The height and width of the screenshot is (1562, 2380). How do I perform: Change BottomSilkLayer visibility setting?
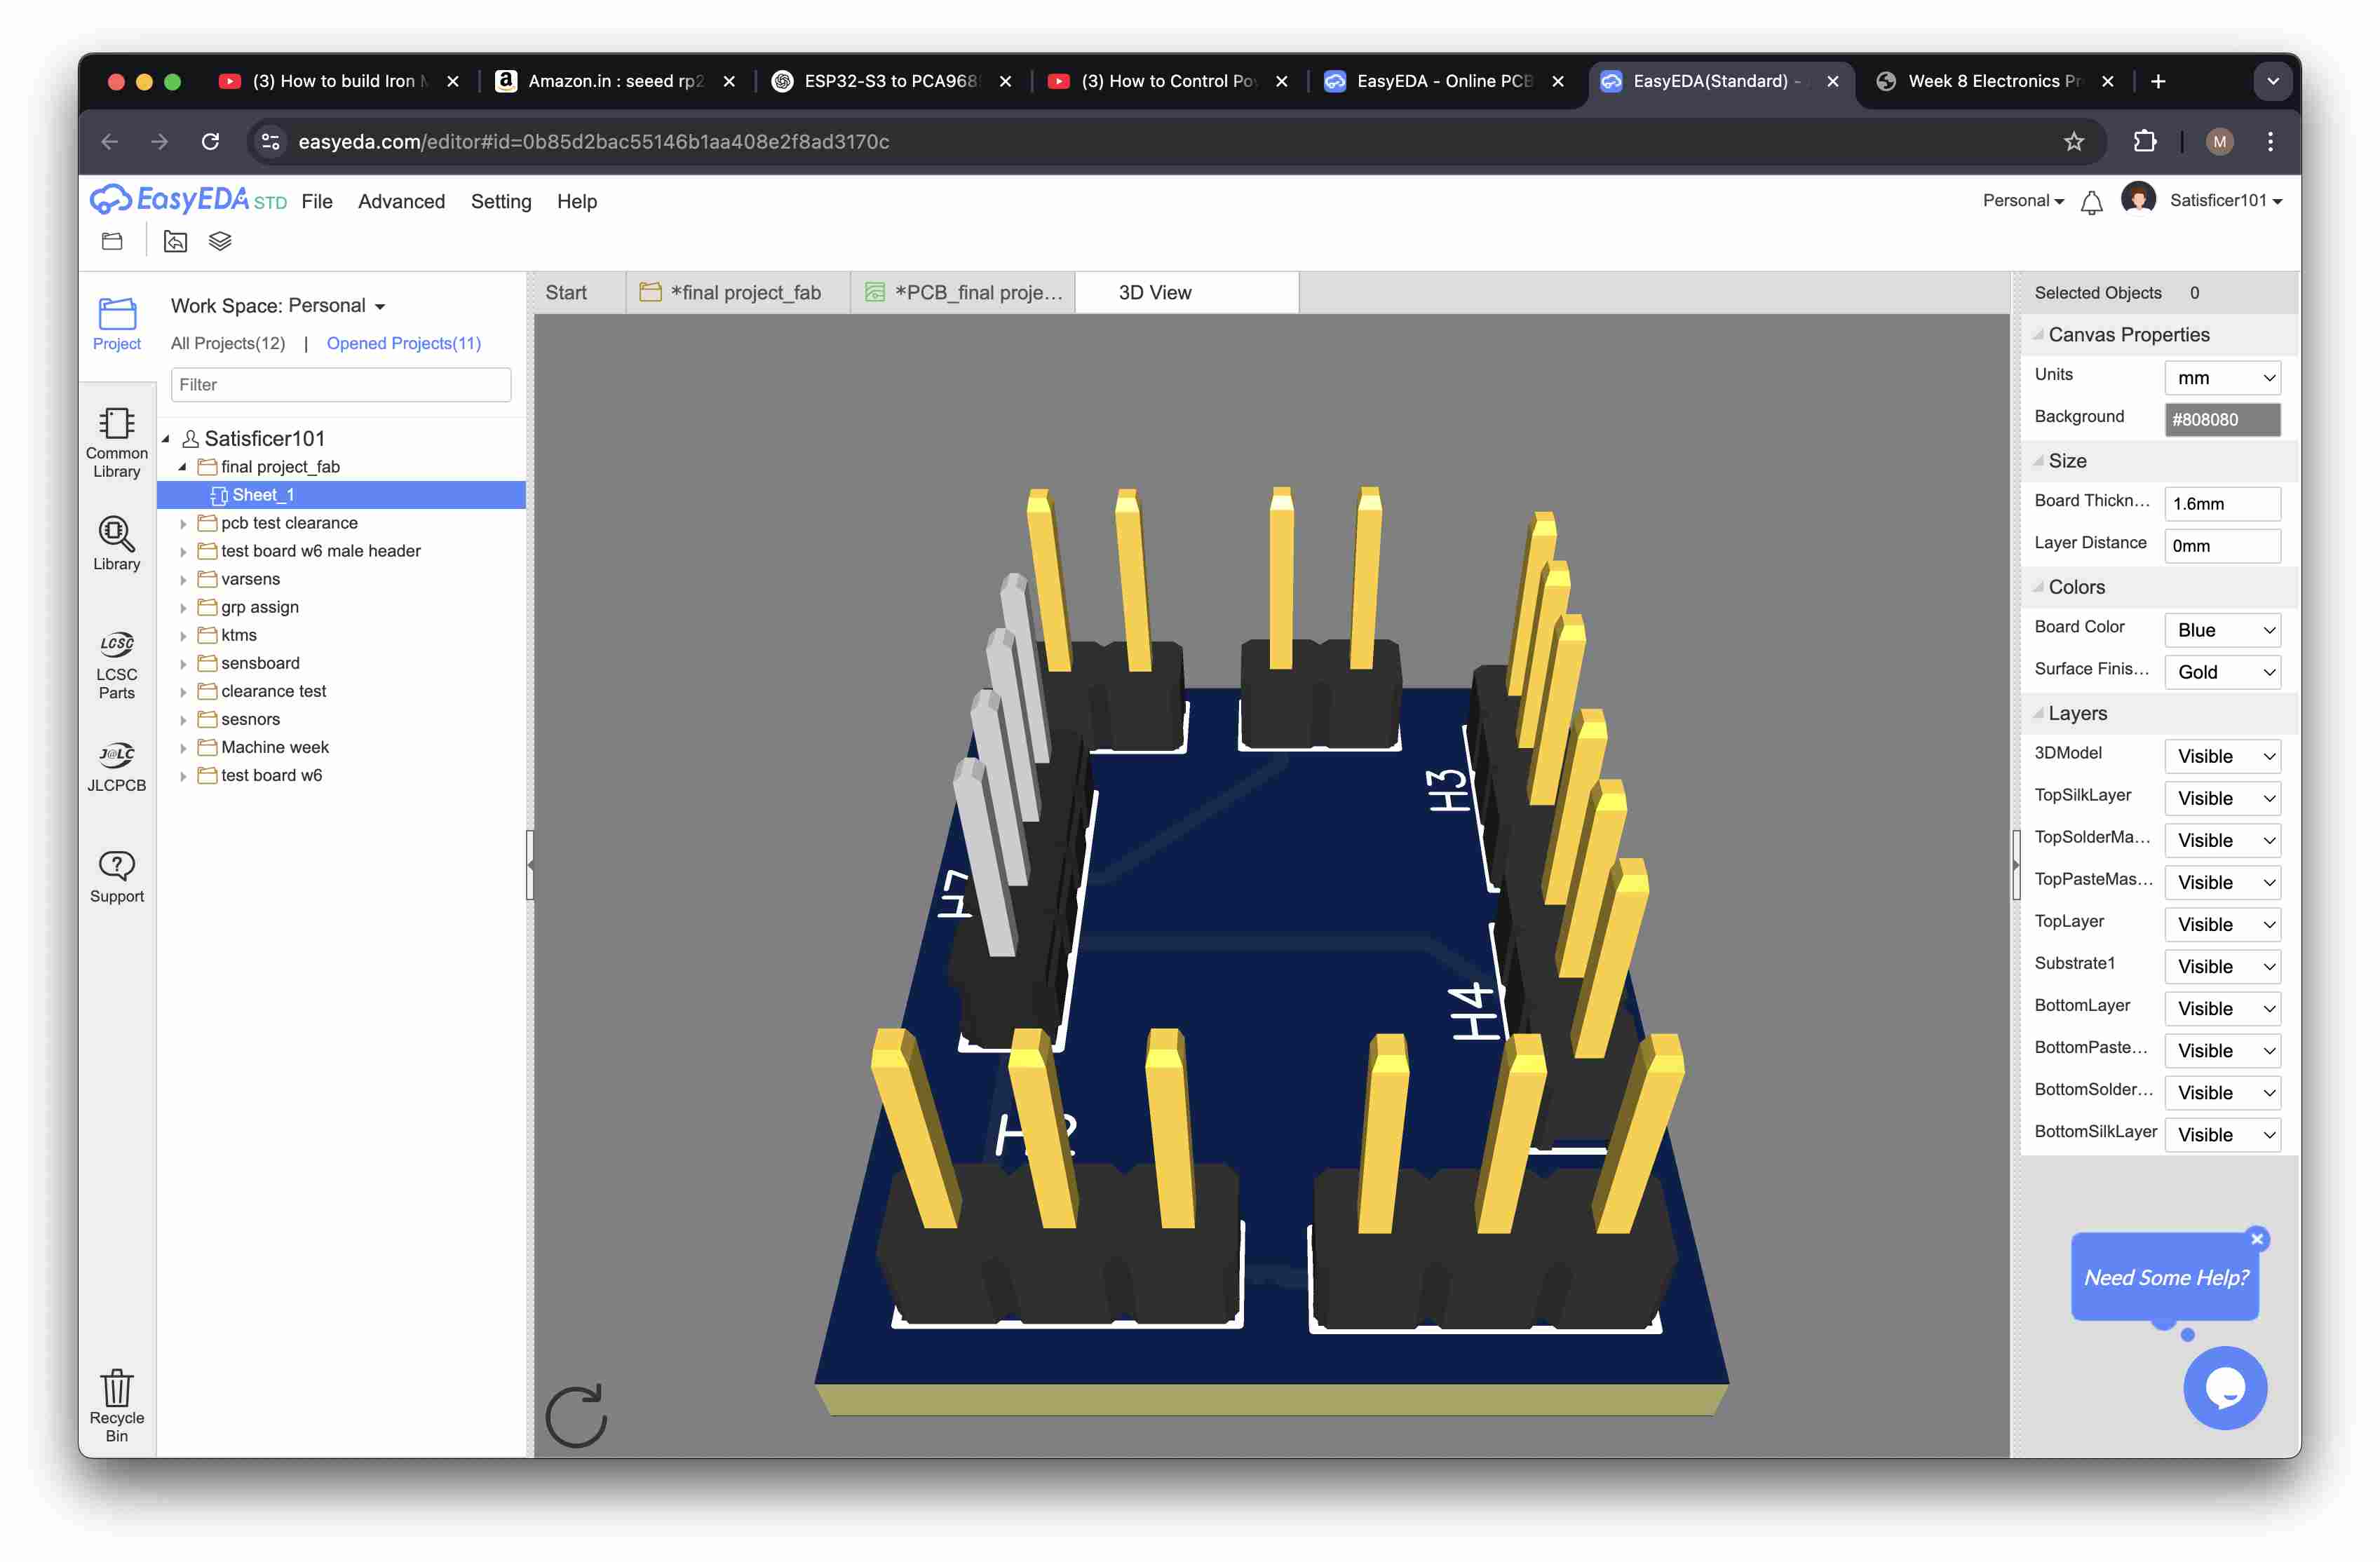click(x=2223, y=1134)
